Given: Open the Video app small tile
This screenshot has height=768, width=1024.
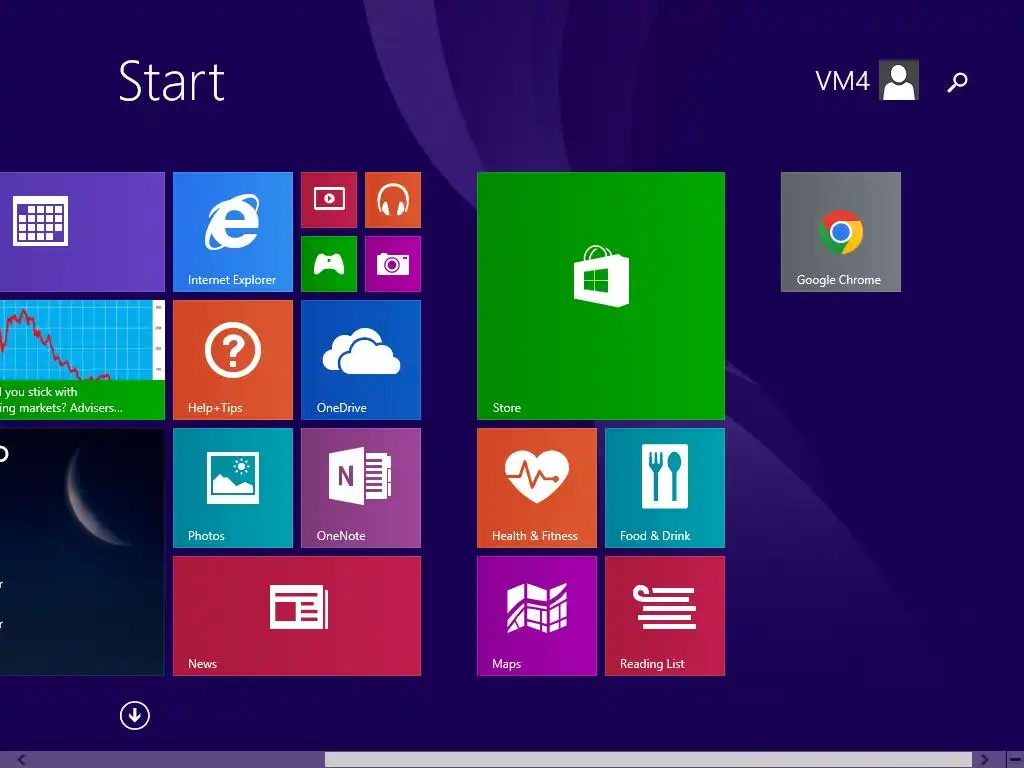Looking at the screenshot, I should (x=329, y=200).
